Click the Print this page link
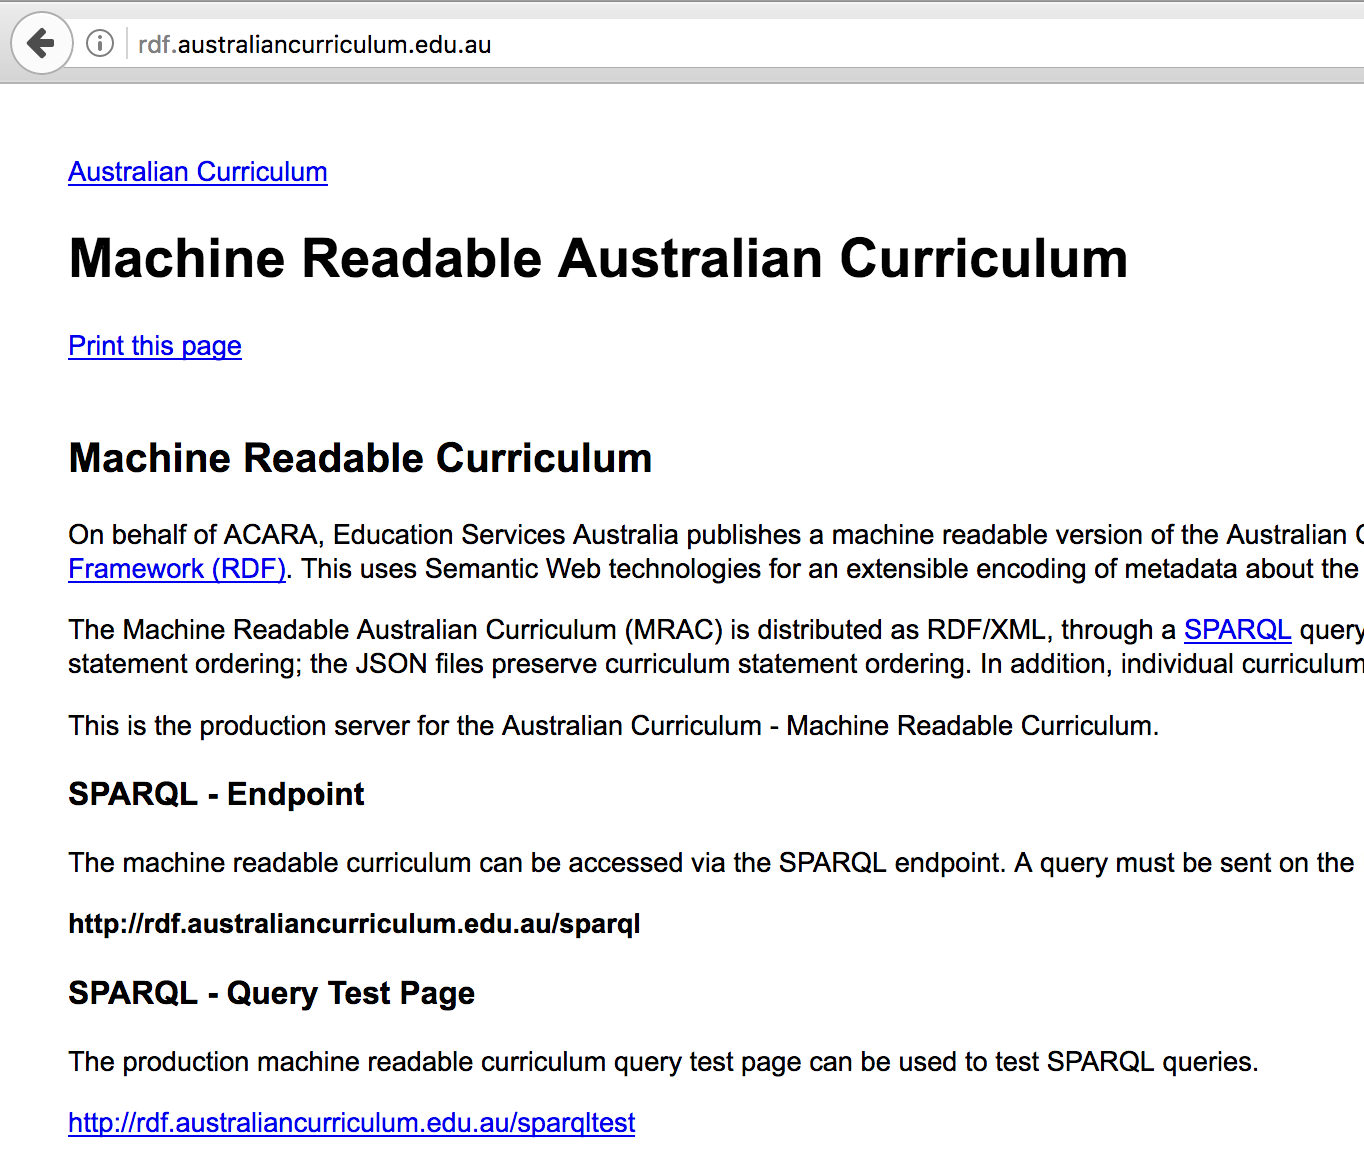The width and height of the screenshot is (1364, 1152). click(x=155, y=346)
